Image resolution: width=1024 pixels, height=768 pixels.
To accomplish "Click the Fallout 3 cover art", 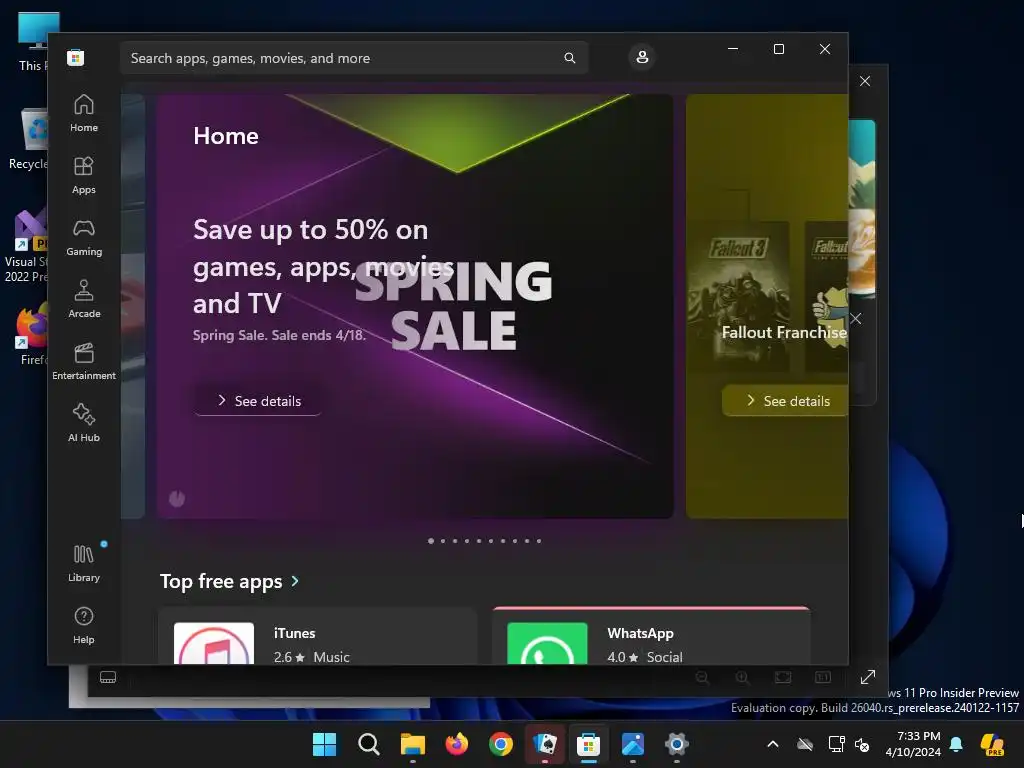I will tap(739, 296).
